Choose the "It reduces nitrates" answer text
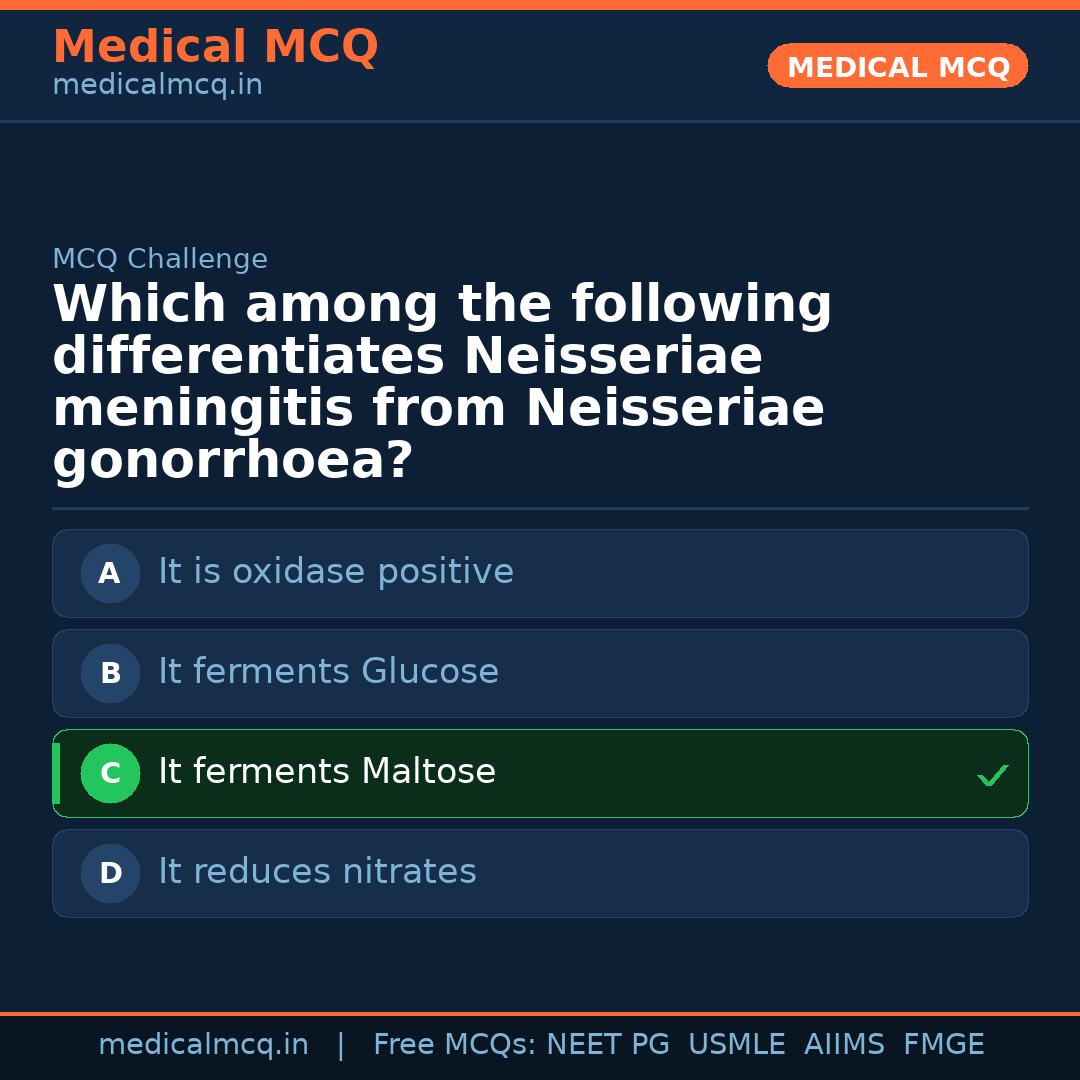1080x1080 pixels. 317,872
